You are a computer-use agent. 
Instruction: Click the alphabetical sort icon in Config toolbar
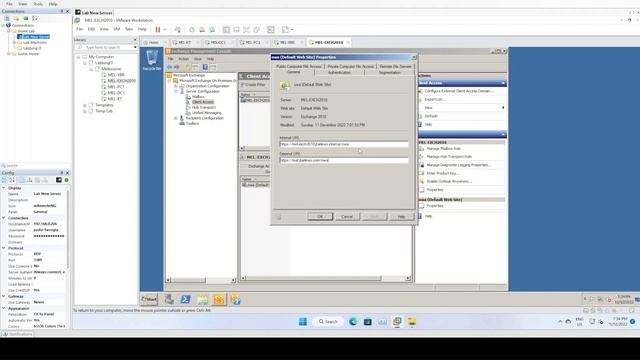click(12, 180)
